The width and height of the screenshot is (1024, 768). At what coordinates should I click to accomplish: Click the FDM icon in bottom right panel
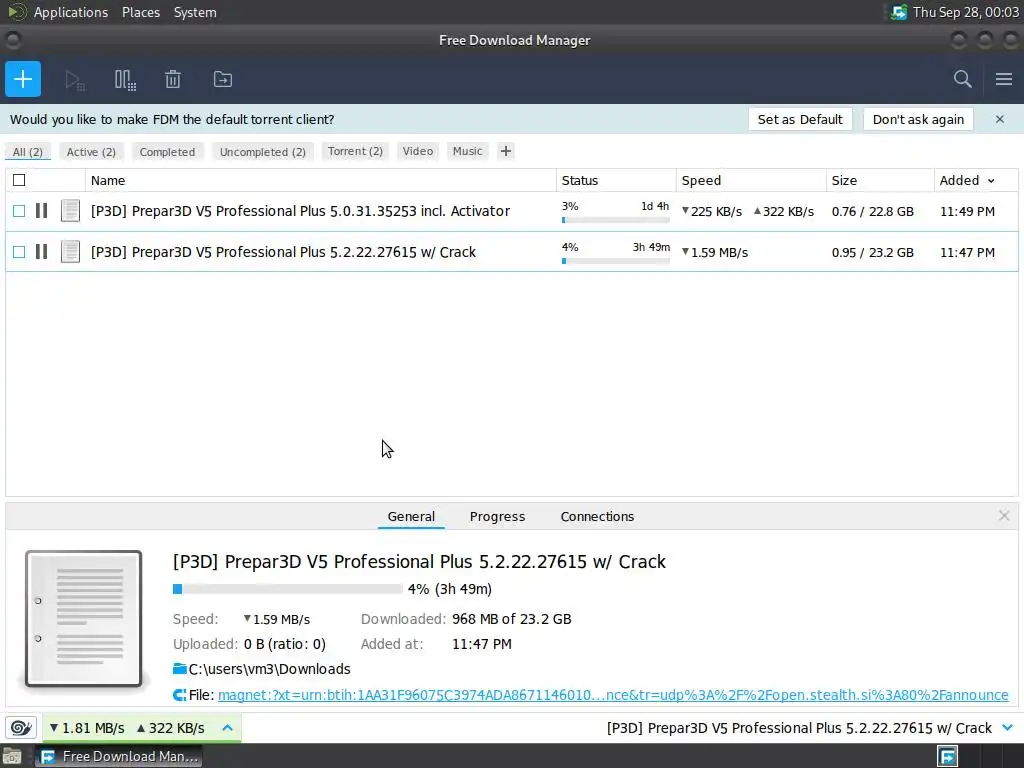coord(948,756)
